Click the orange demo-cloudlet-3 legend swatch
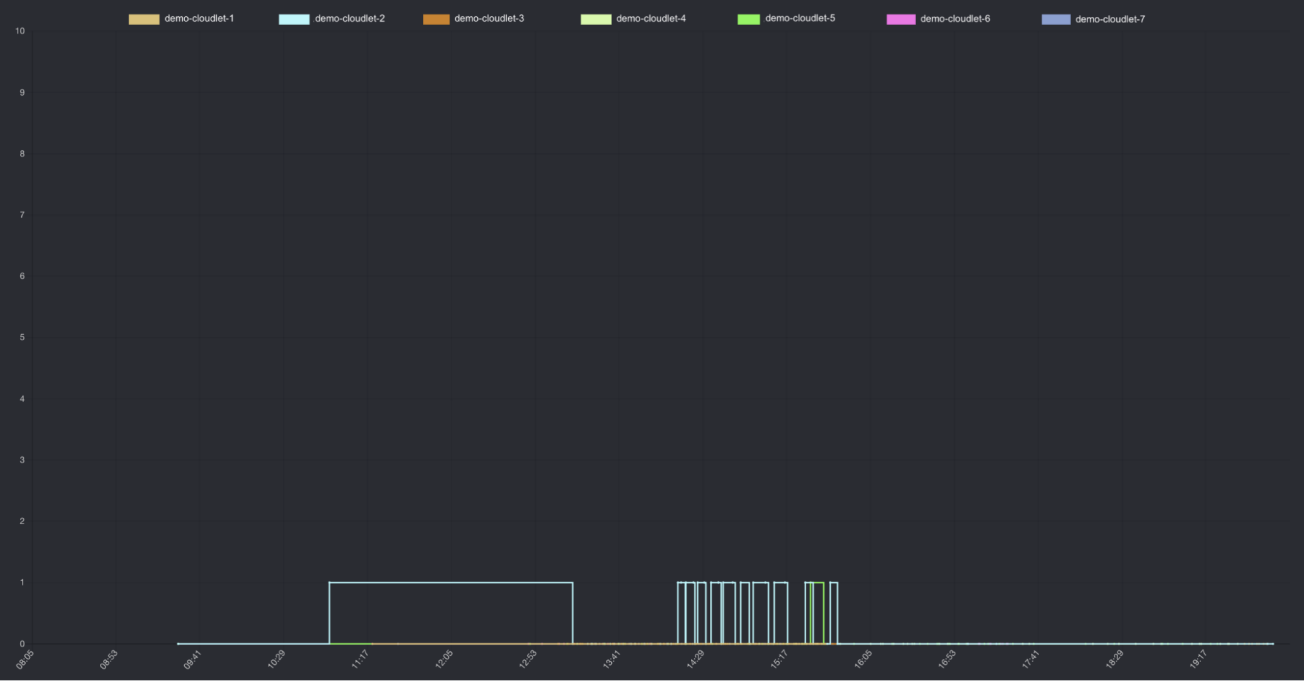This screenshot has width=1304, height=681. click(436, 19)
